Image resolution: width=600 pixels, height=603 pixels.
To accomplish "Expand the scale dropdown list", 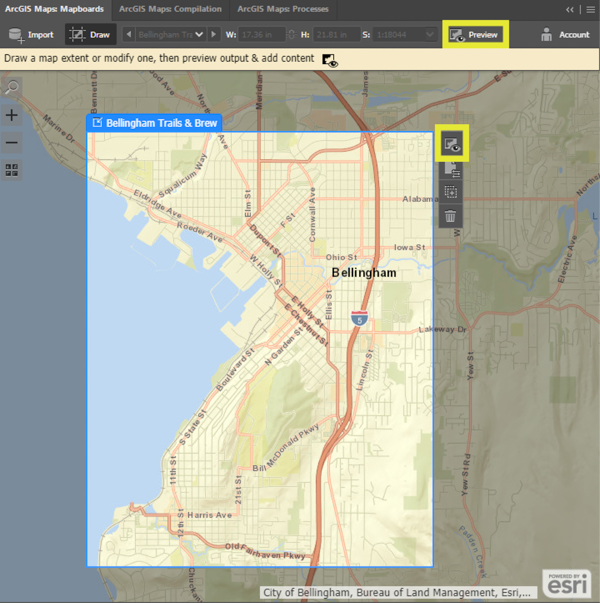I will (429, 35).
